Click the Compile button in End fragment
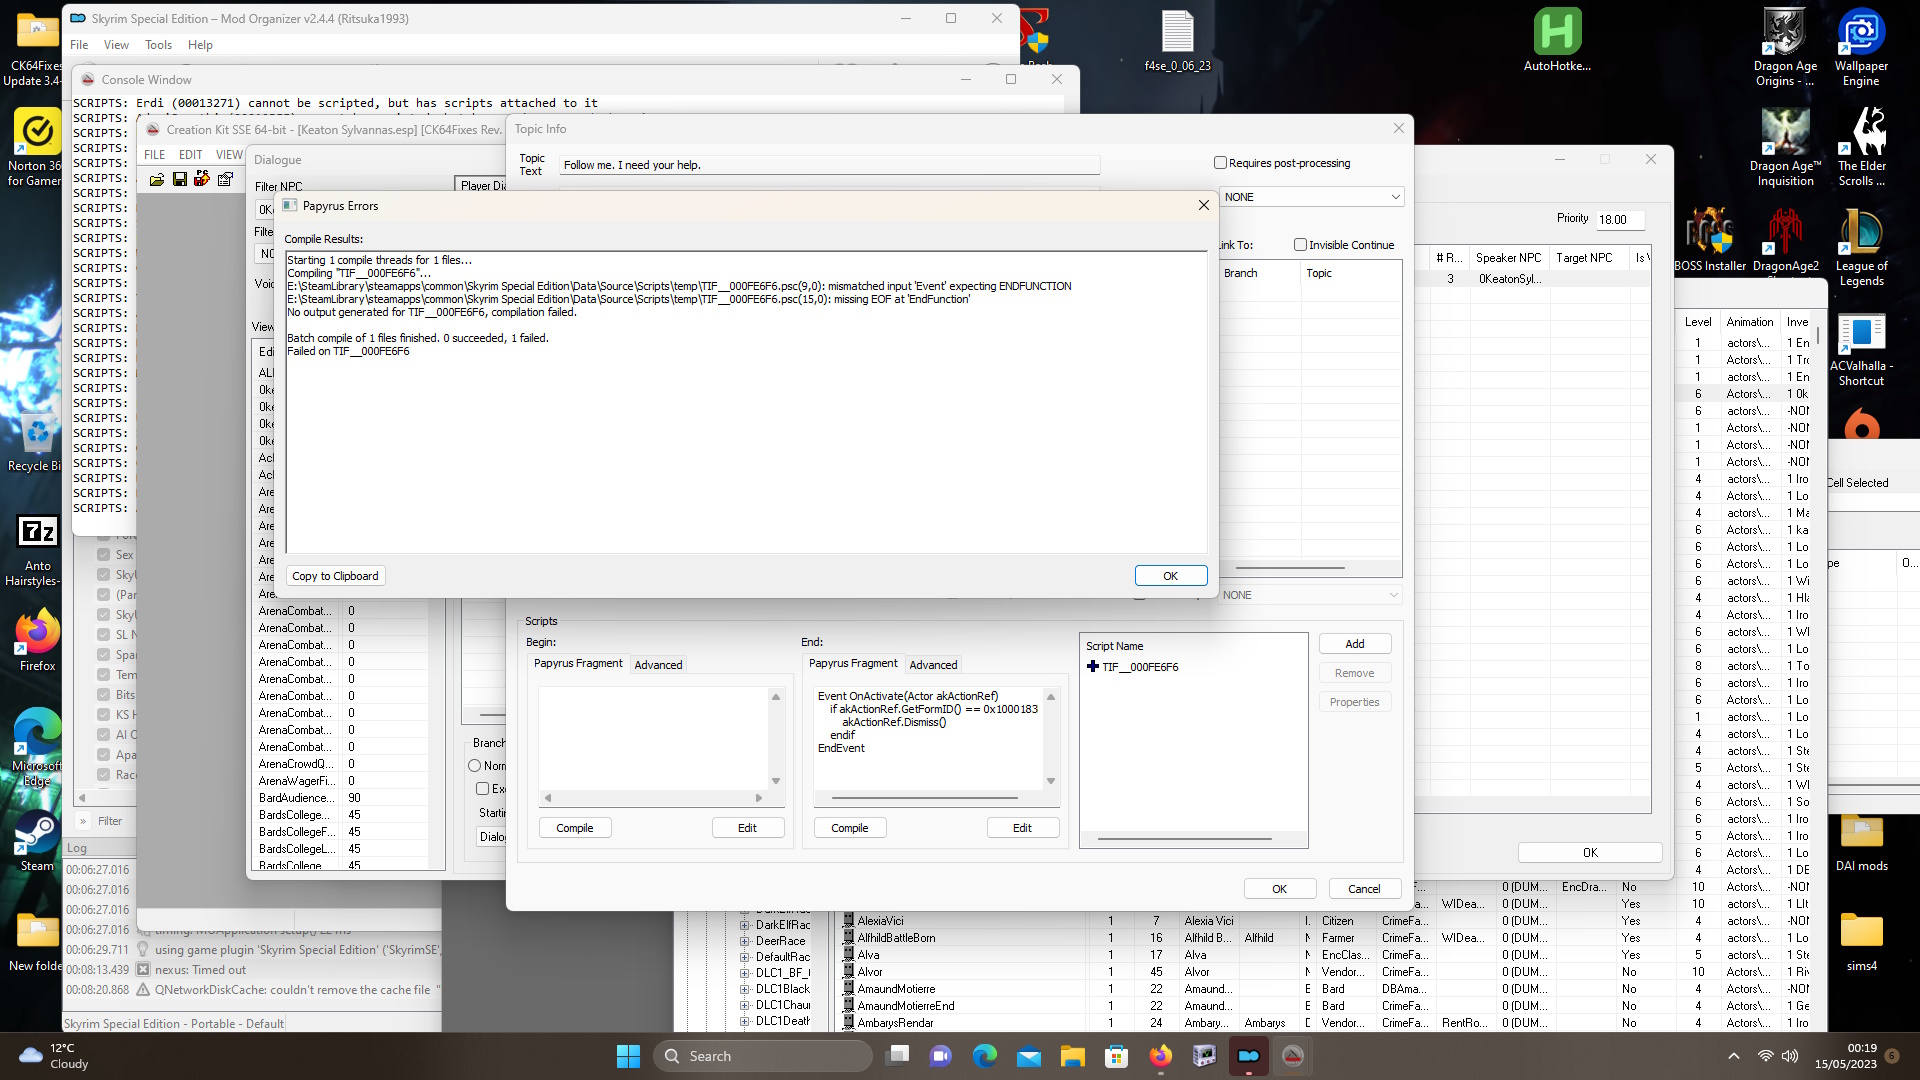Screen dimensions: 1920x1080 tap(849, 827)
